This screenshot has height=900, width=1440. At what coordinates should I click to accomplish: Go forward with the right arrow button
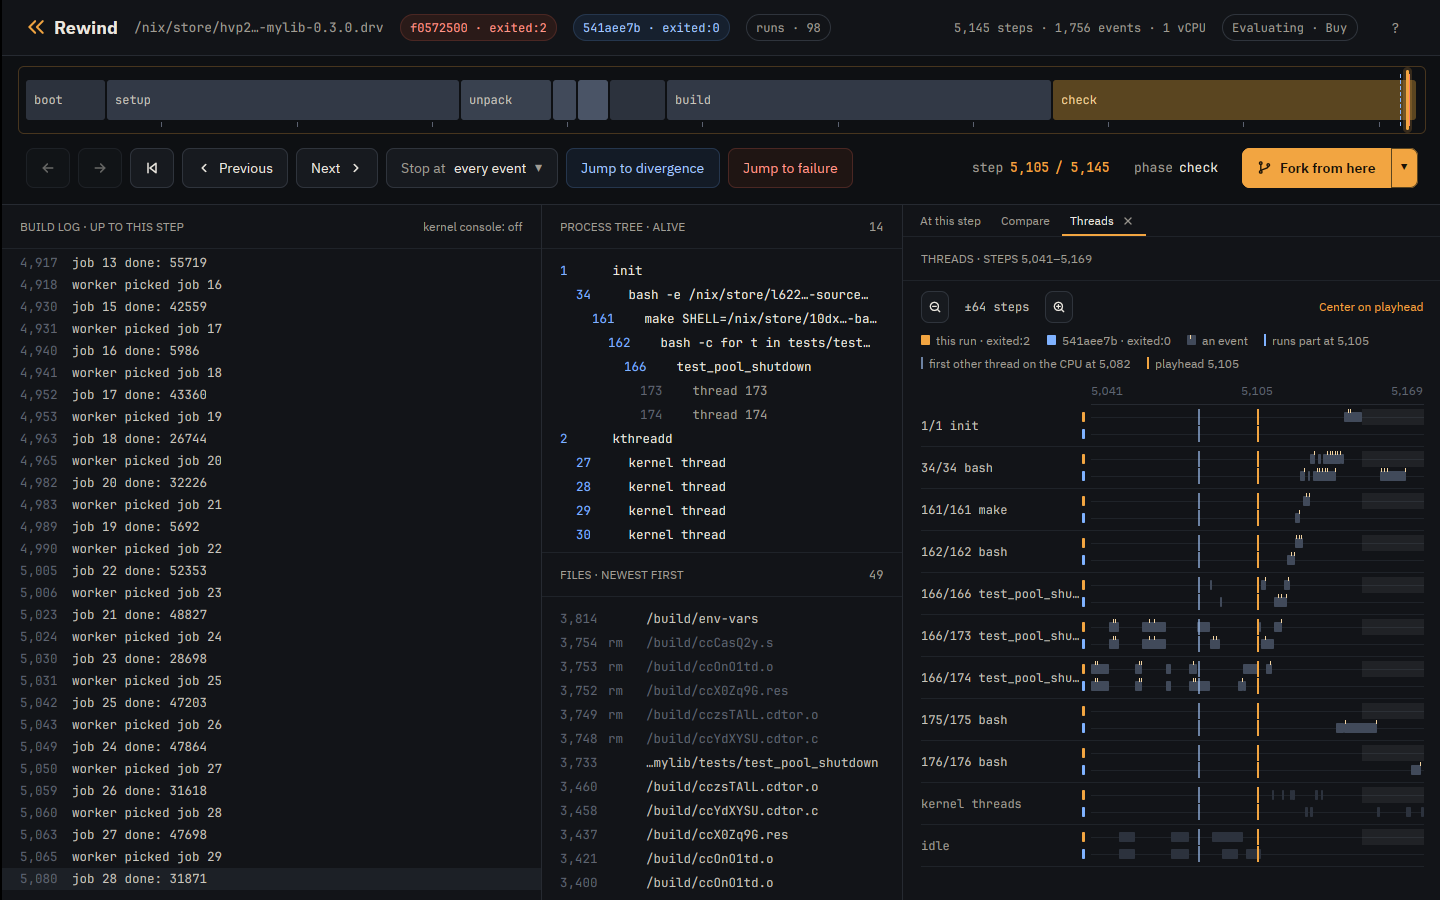100,168
